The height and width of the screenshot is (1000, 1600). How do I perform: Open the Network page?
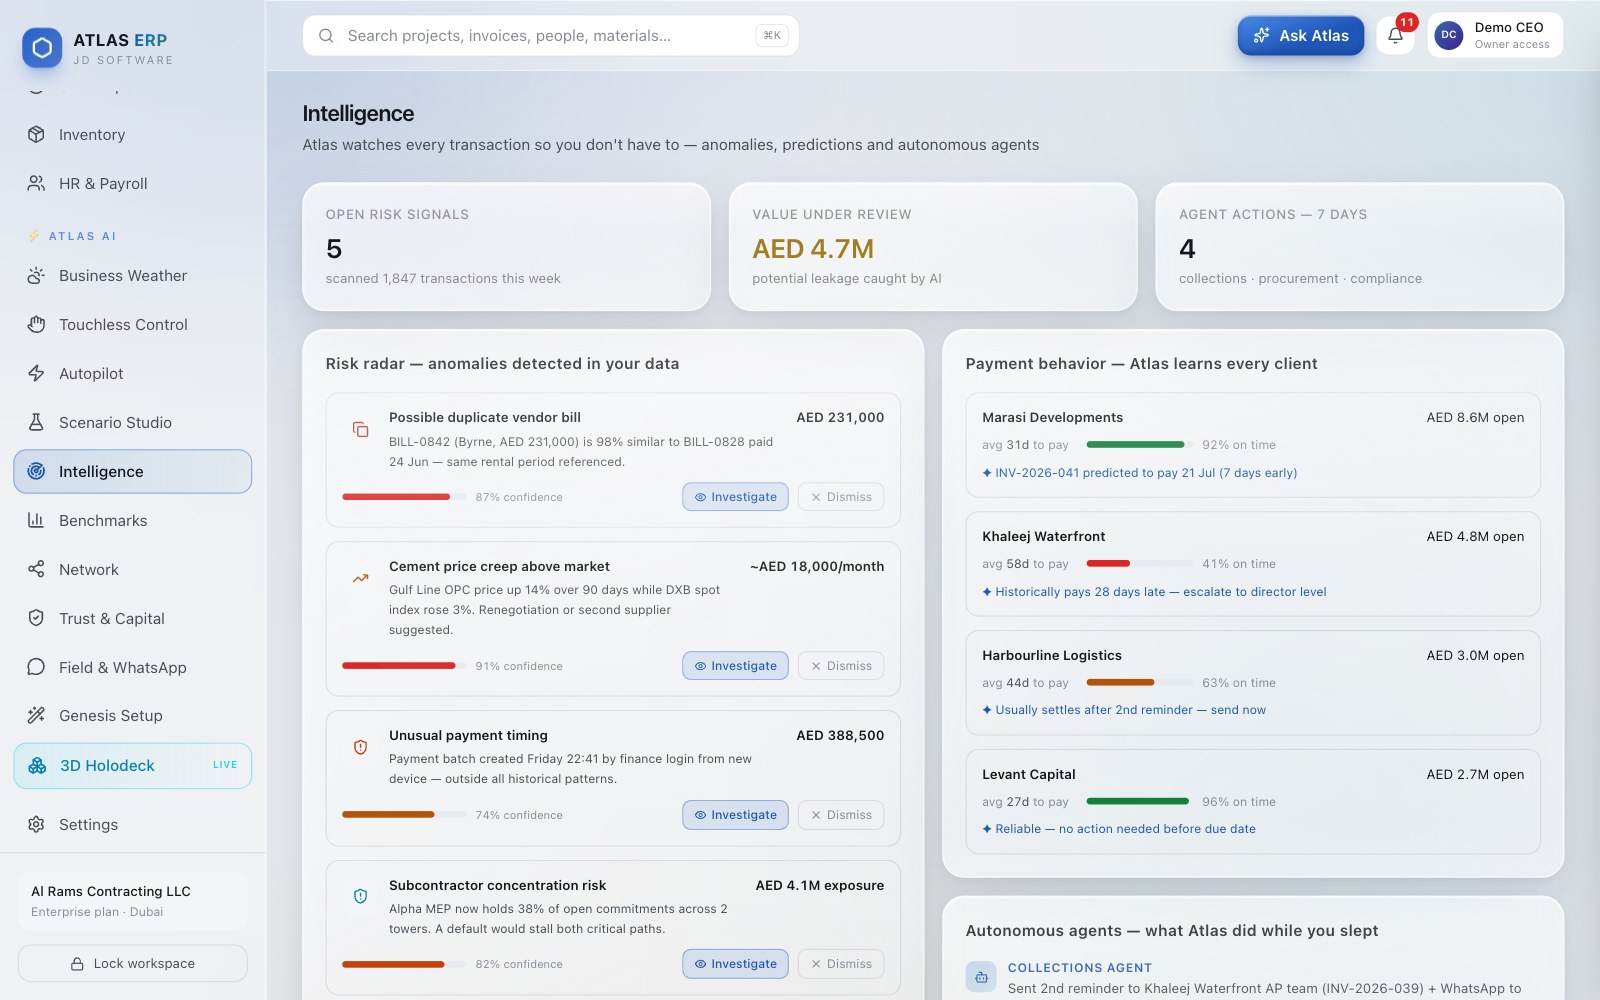pos(133,570)
